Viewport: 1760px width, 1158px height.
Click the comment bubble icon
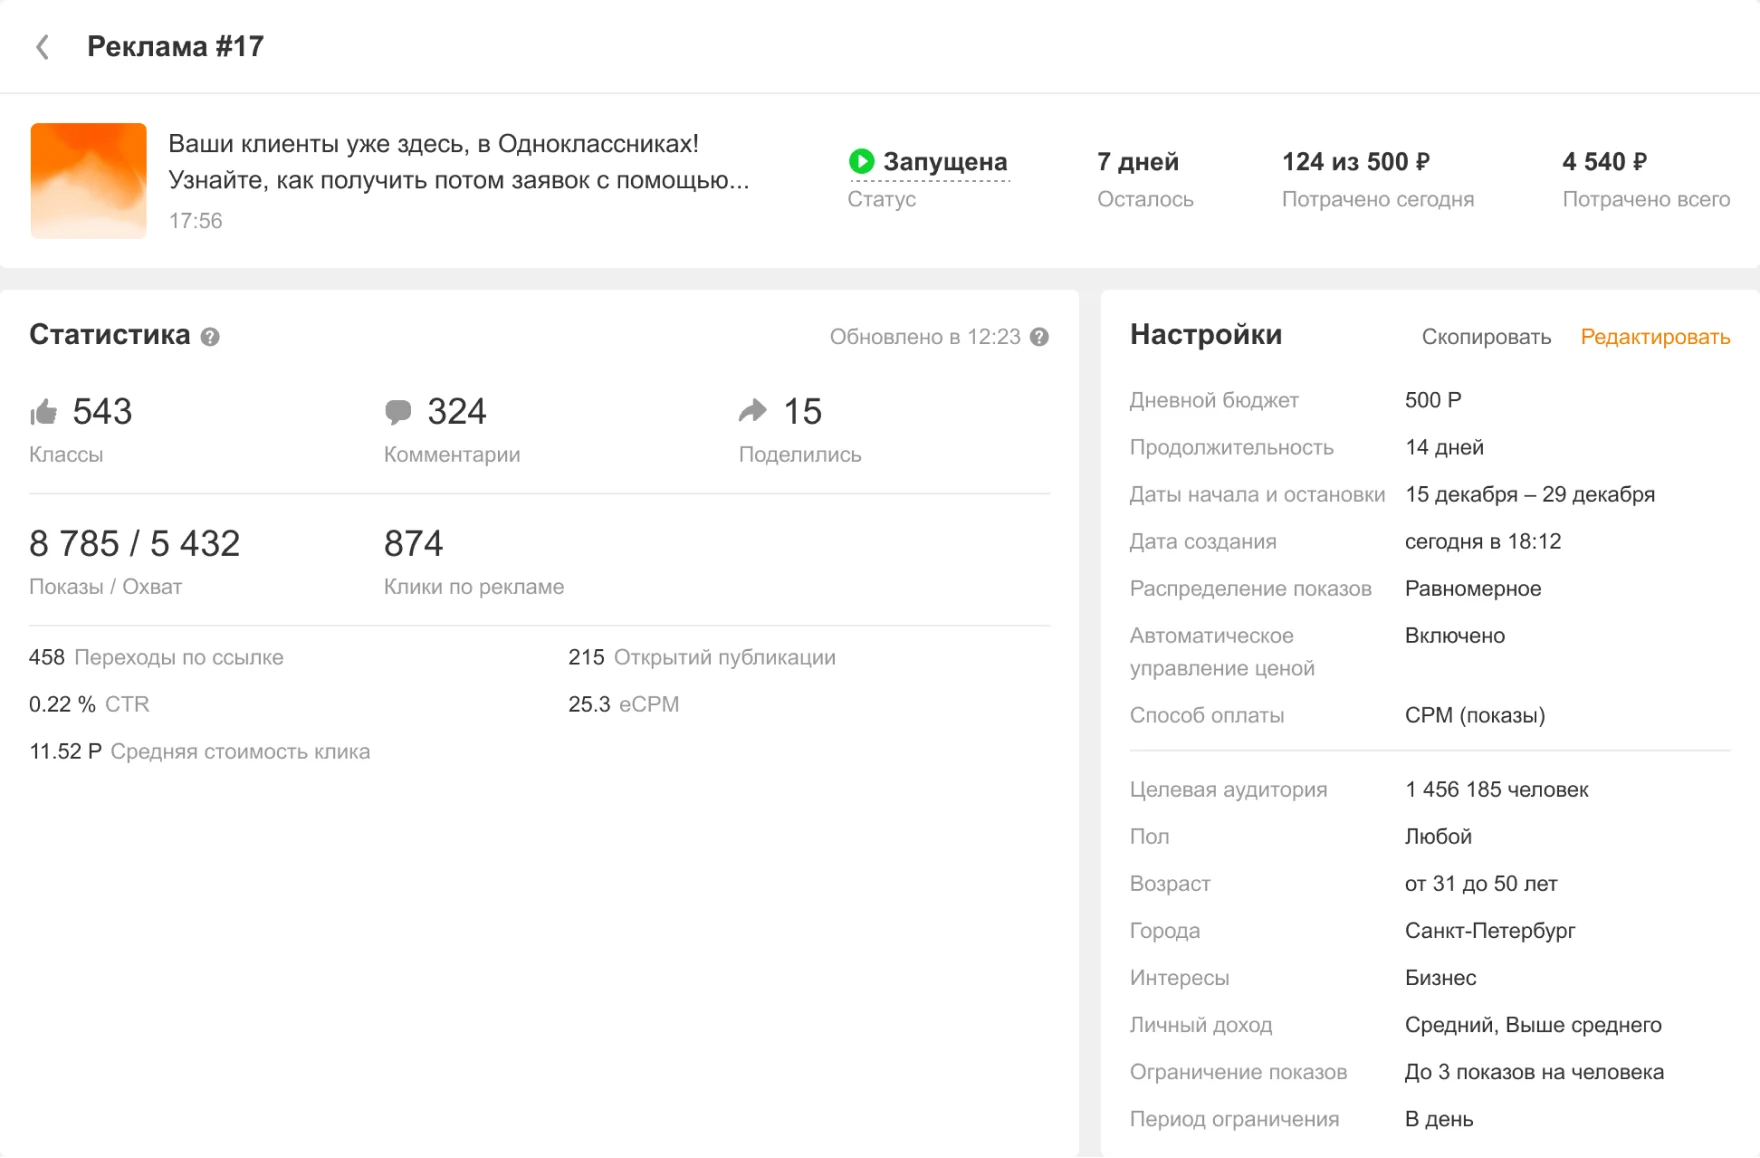pyautogui.click(x=398, y=412)
